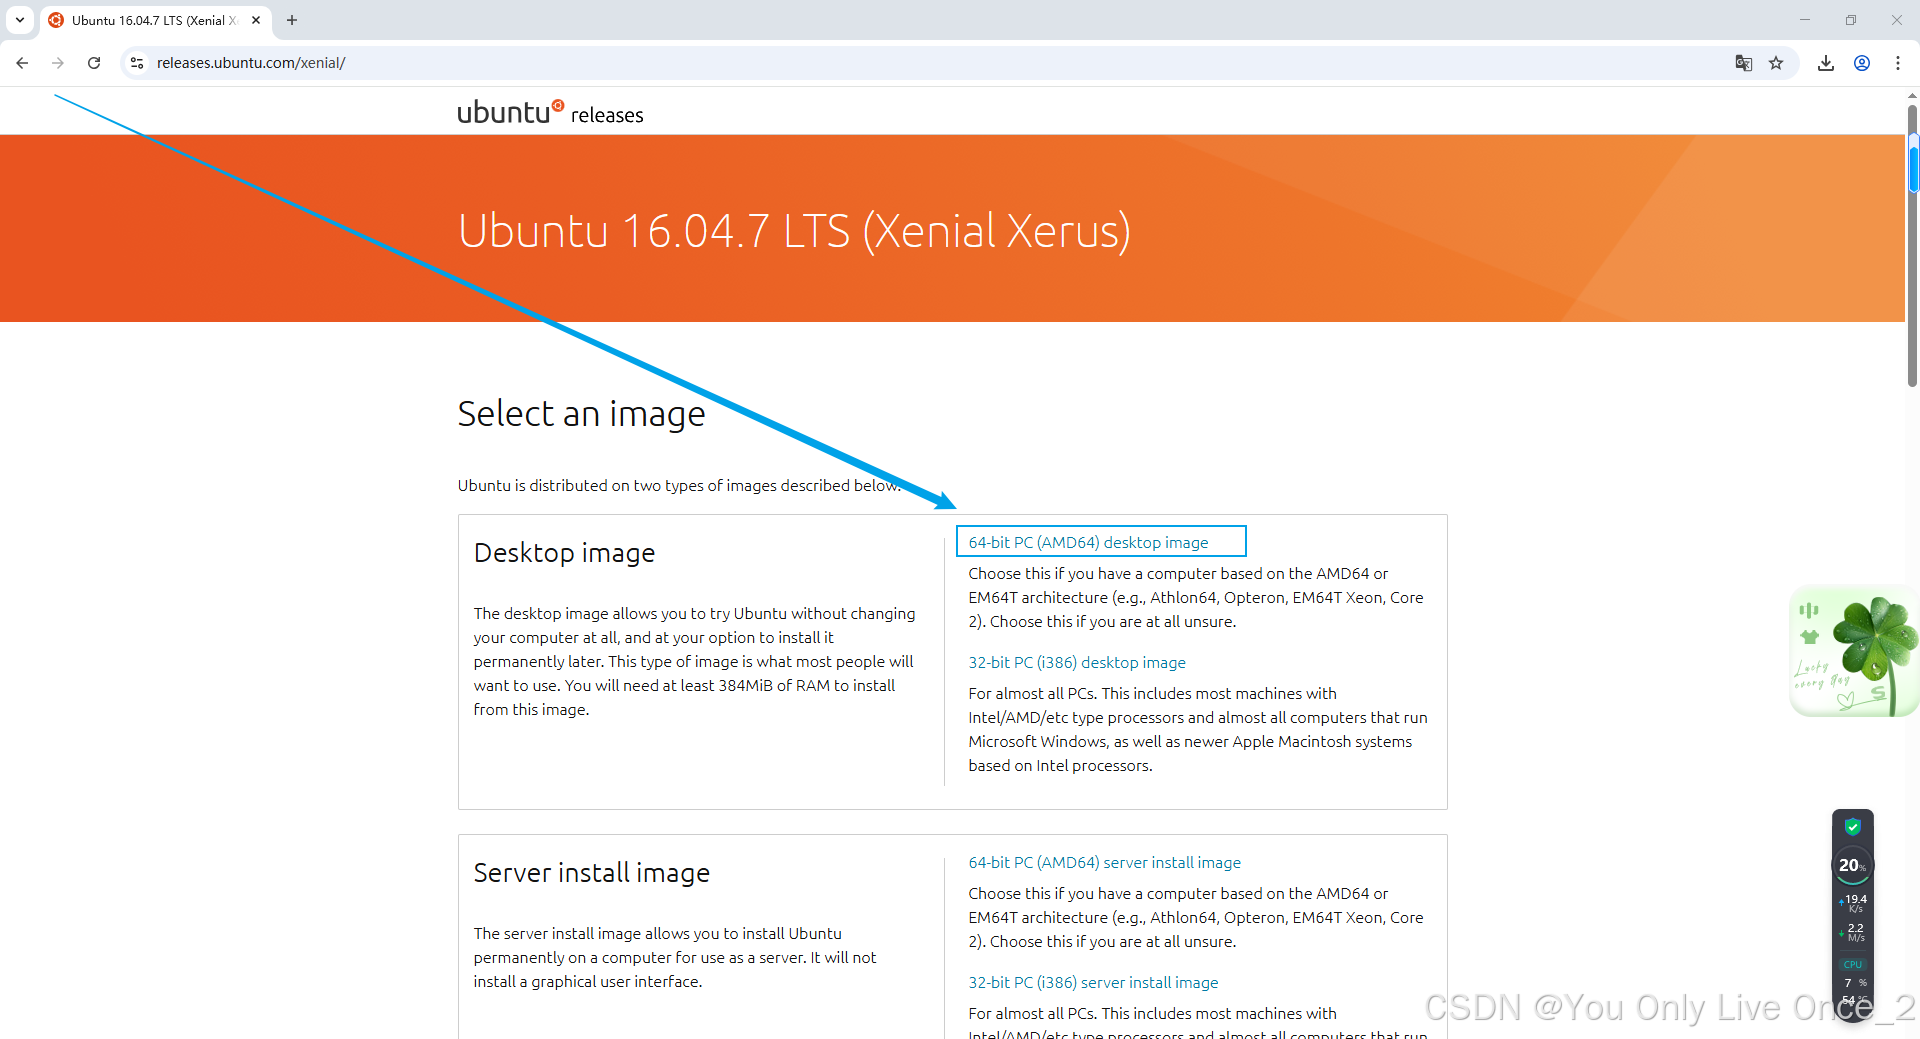Expand the tab search dropdown arrow
The width and height of the screenshot is (1920, 1039).
19,20
